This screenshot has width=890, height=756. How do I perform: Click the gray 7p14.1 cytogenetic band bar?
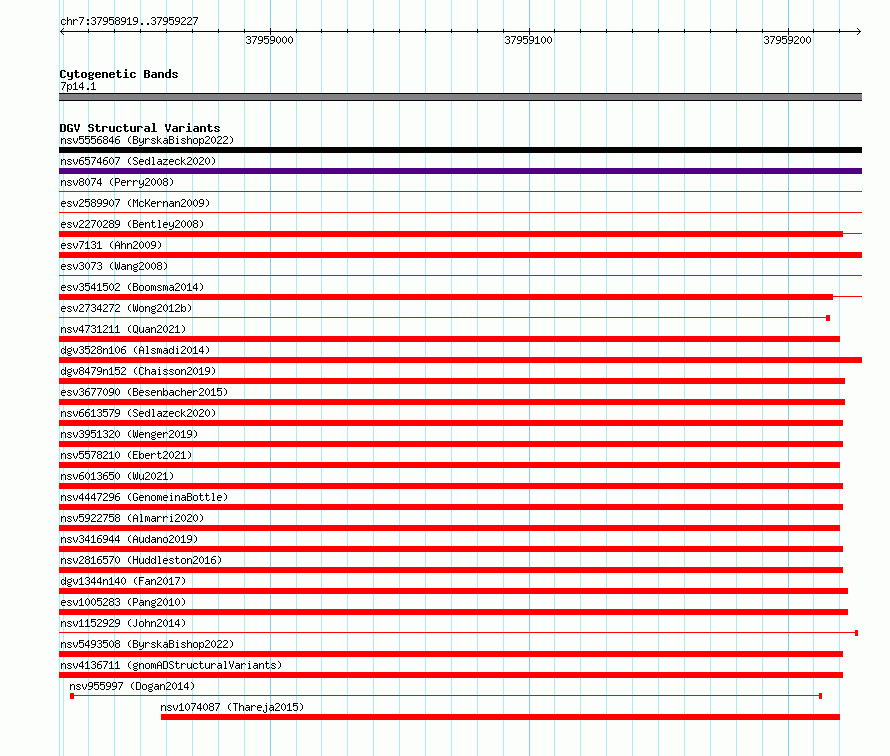[x=460, y=97]
